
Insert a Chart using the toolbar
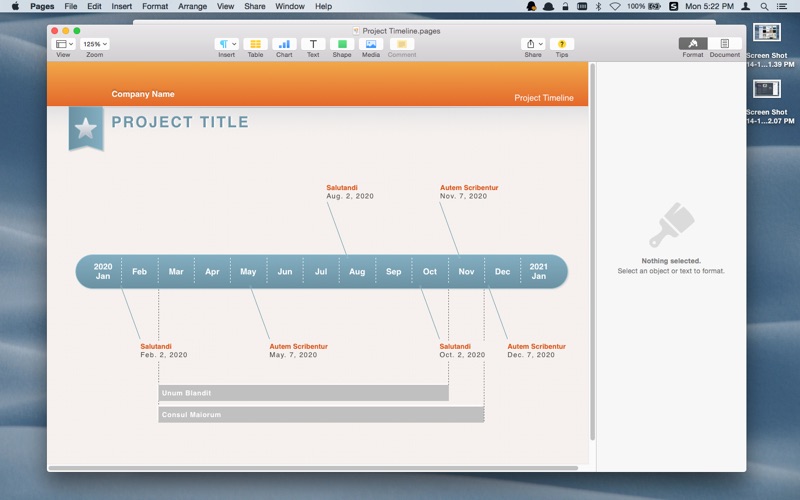[x=284, y=44]
